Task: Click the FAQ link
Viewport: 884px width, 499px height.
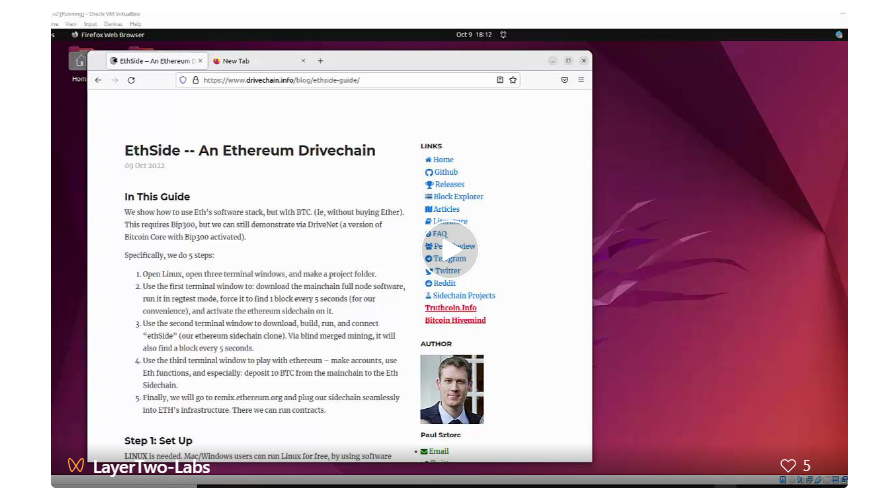Action: tap(440, 234)
